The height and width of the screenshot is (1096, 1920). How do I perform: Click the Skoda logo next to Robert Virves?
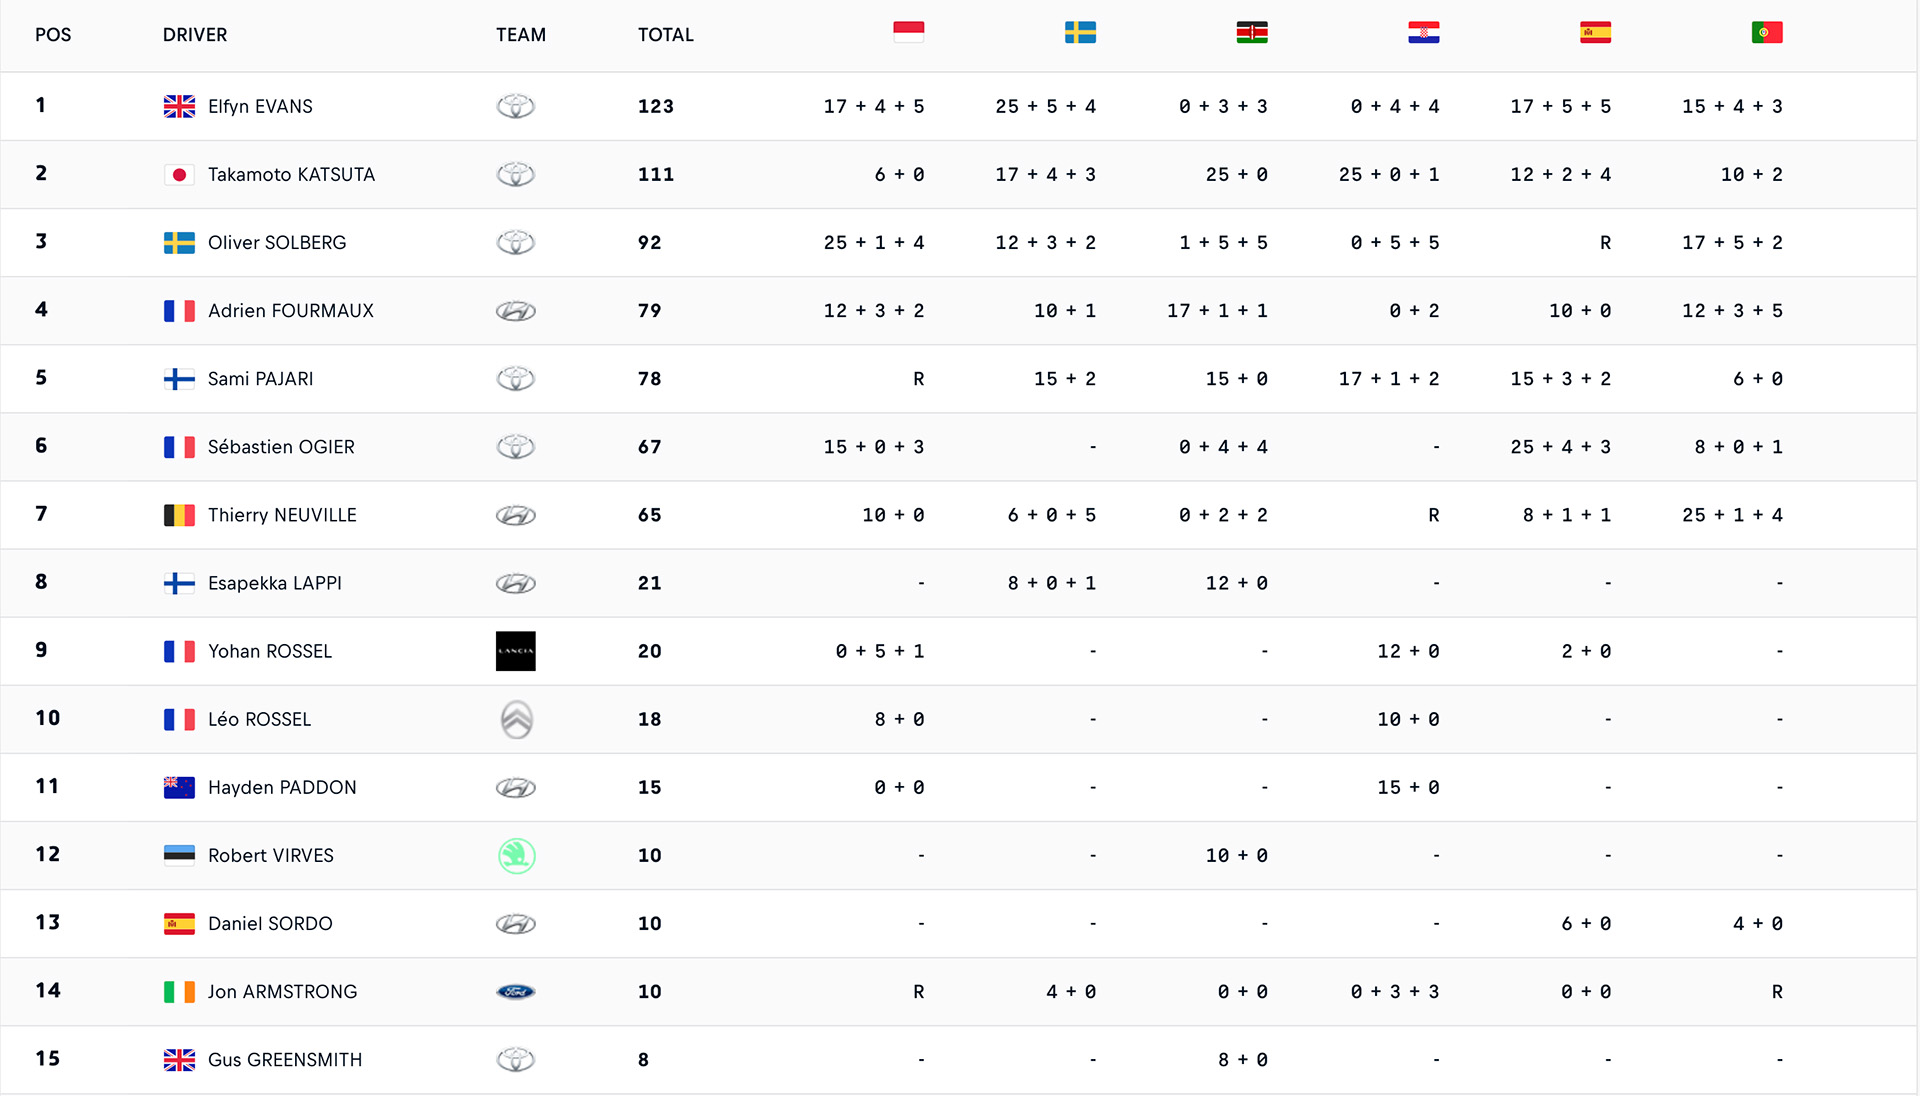click(x=516, y=855)
